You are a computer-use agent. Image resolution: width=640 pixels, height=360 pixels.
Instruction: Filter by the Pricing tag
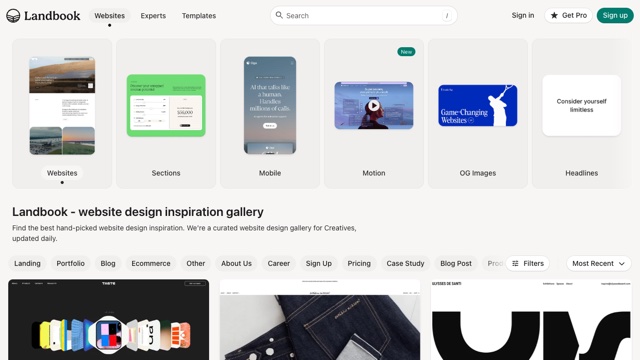coord(359,264)
